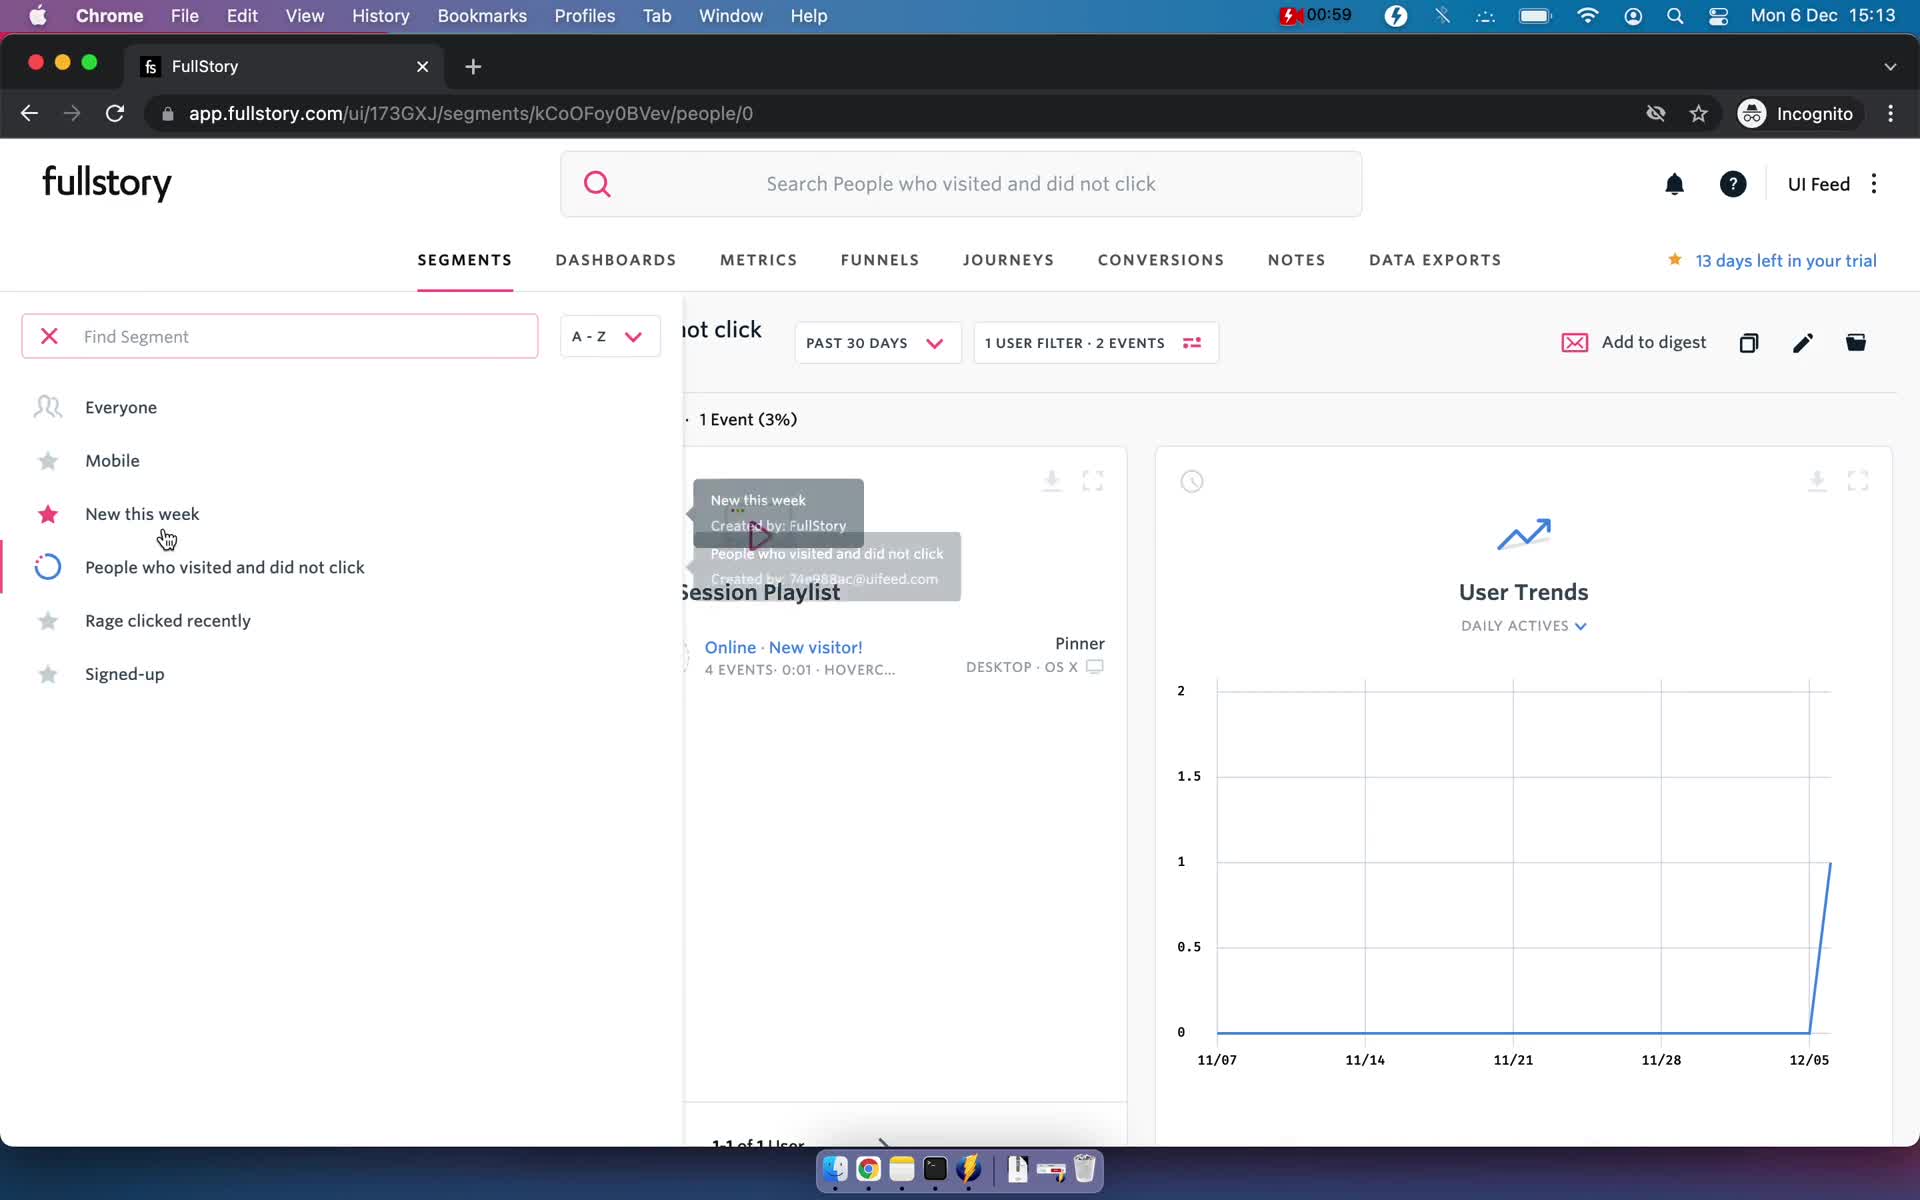Open the Apple menu

(x=38, y=16)
